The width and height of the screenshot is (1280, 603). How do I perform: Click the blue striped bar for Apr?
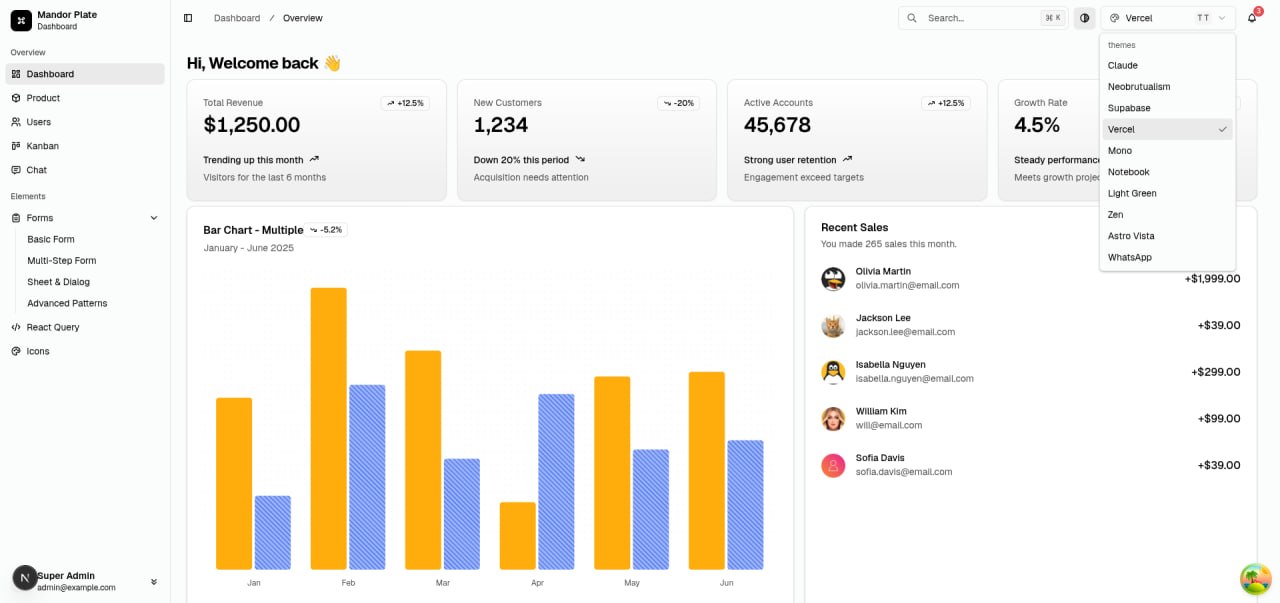click(x=556, y=482)
